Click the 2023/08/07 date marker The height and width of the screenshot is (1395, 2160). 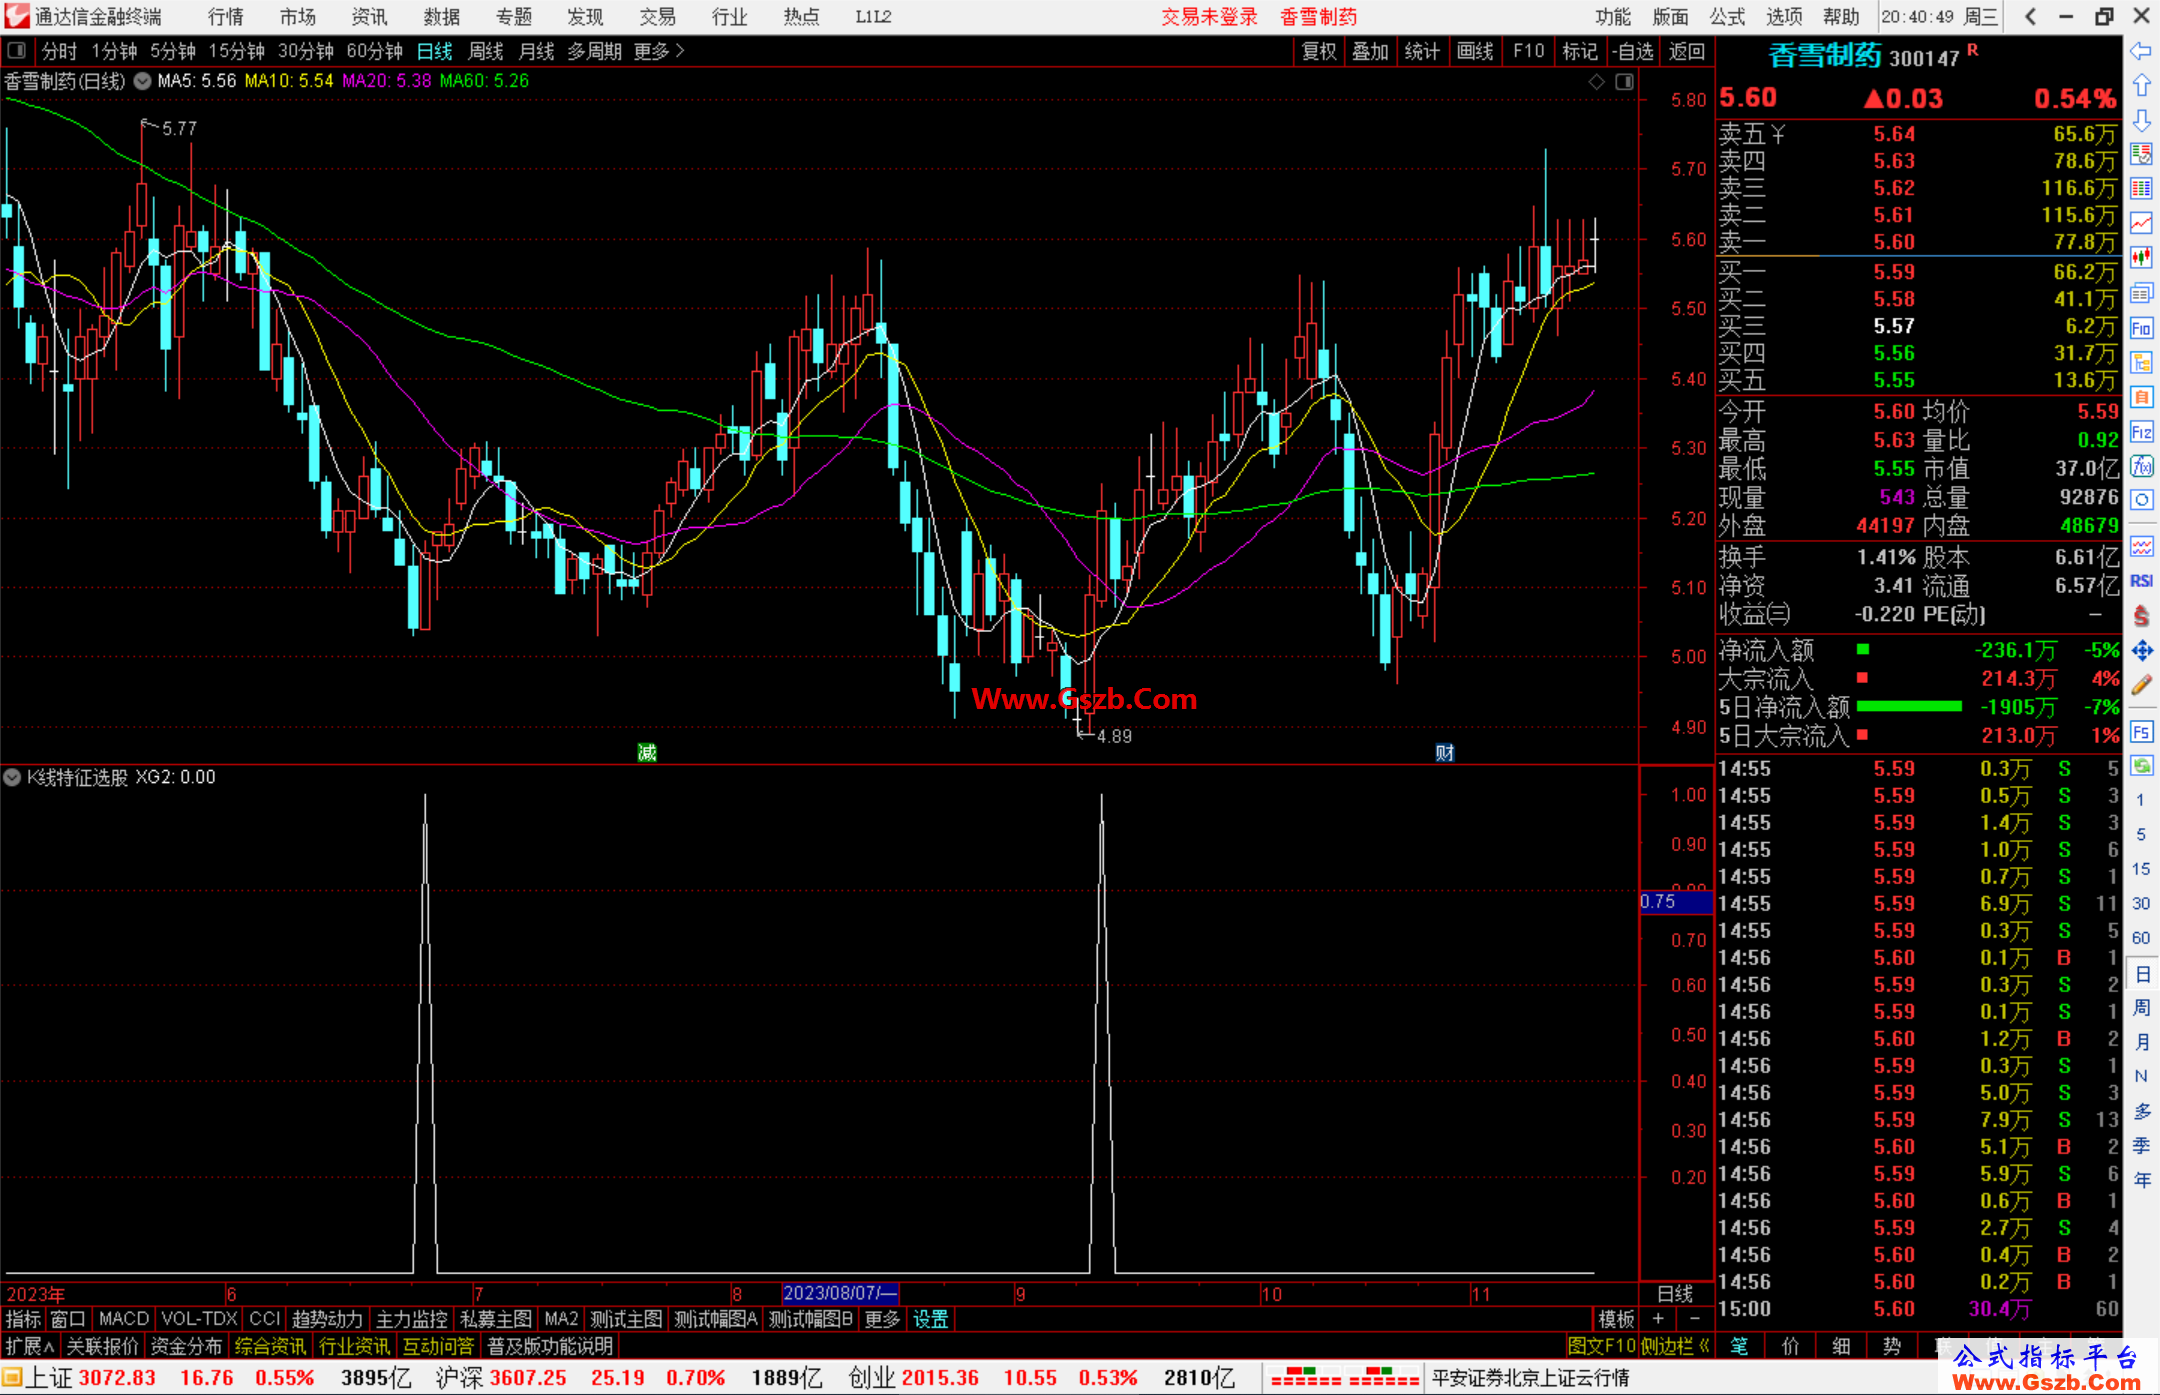[x=840, y=1294]
